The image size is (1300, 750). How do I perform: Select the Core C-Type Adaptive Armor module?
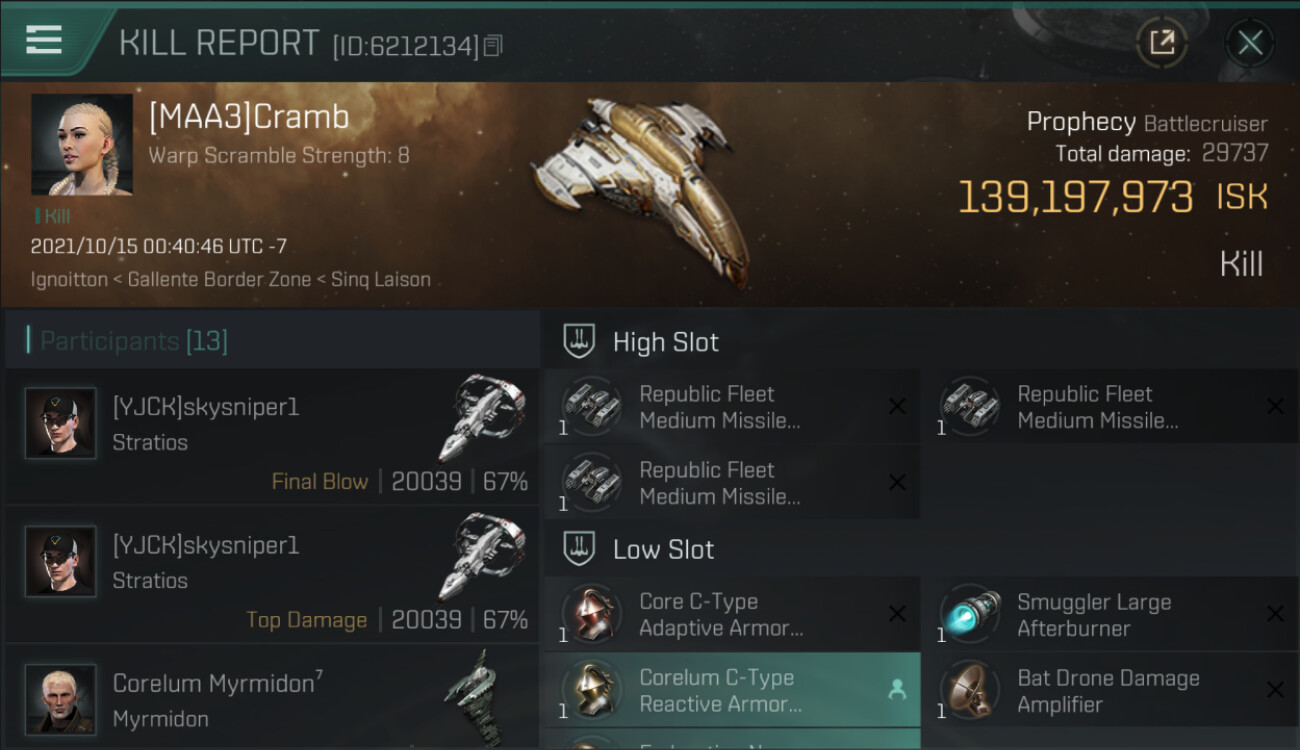[x=720, y=614]
